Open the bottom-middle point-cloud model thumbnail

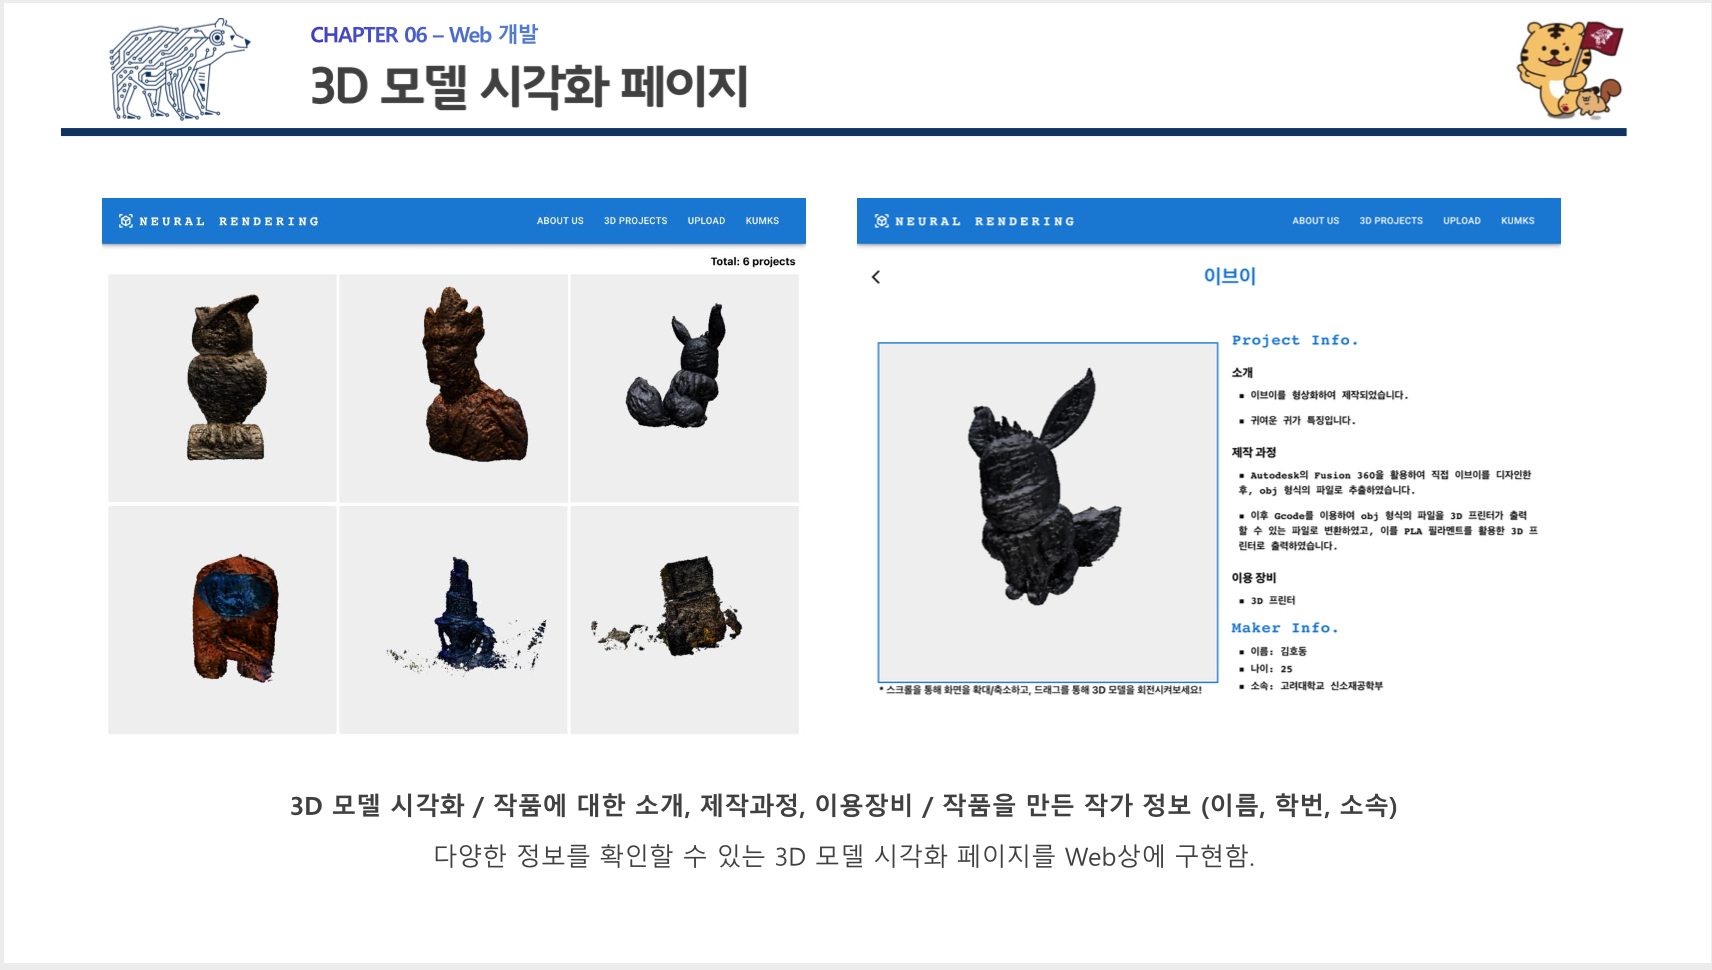[453, 619]
